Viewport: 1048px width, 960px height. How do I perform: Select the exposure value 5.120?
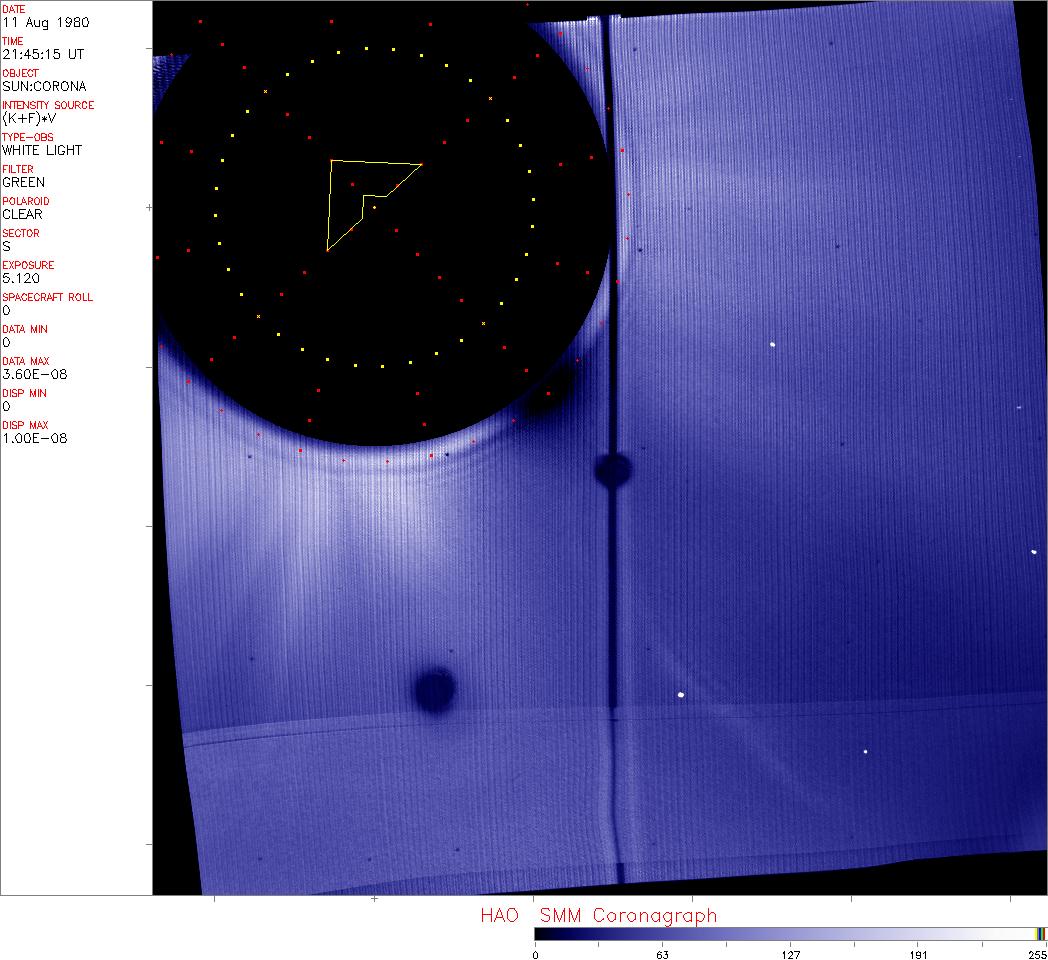[20, 278]
